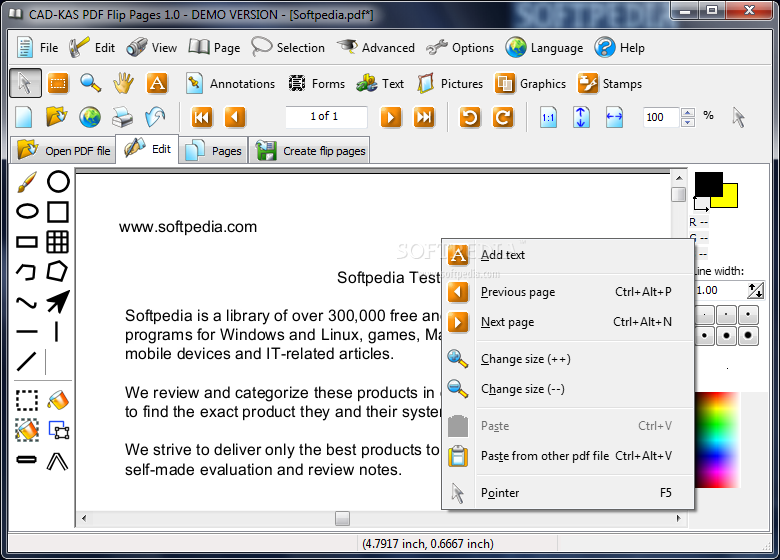The height and width of the screenshot is (560, 780).
Task: Rotate page counterclockwise
Action: 470,117
